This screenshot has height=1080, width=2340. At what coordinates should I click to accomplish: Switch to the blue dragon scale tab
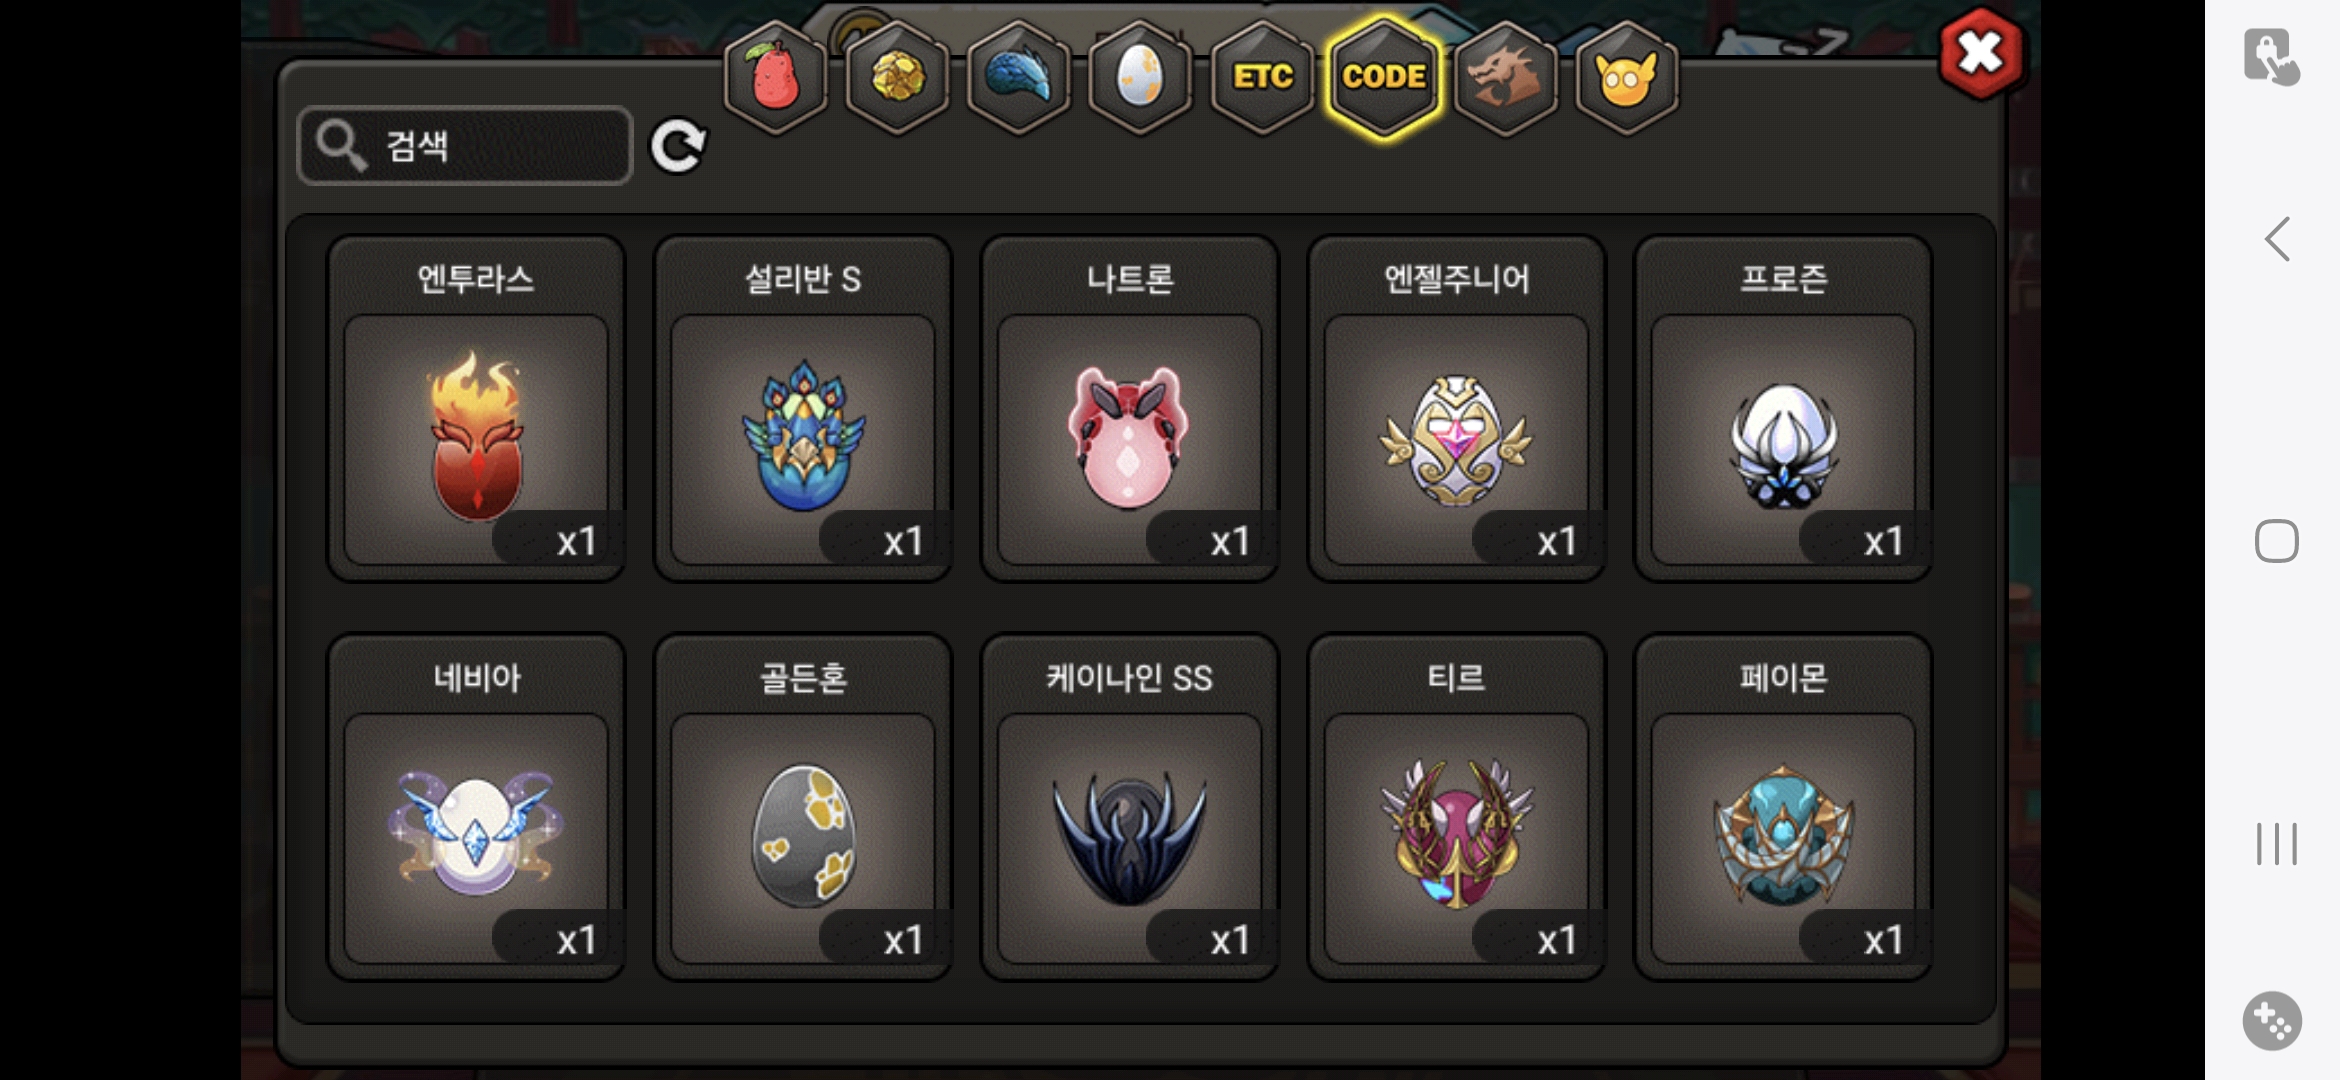[x=1018, y=77]
